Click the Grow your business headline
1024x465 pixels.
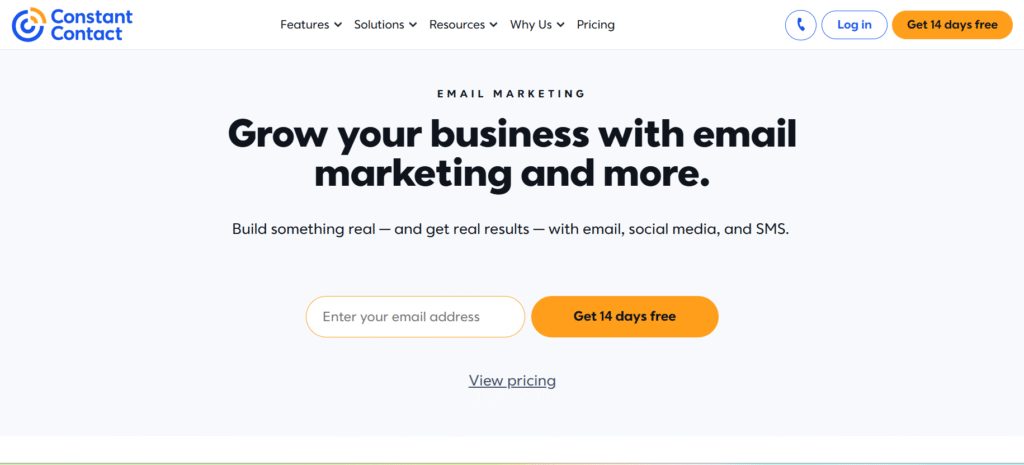(512, 153)
